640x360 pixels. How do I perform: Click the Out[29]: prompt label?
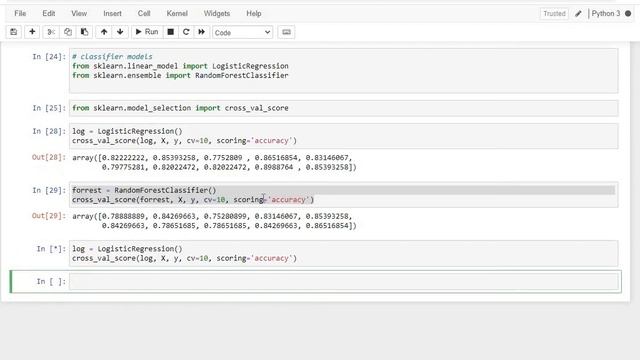point(49,216)
